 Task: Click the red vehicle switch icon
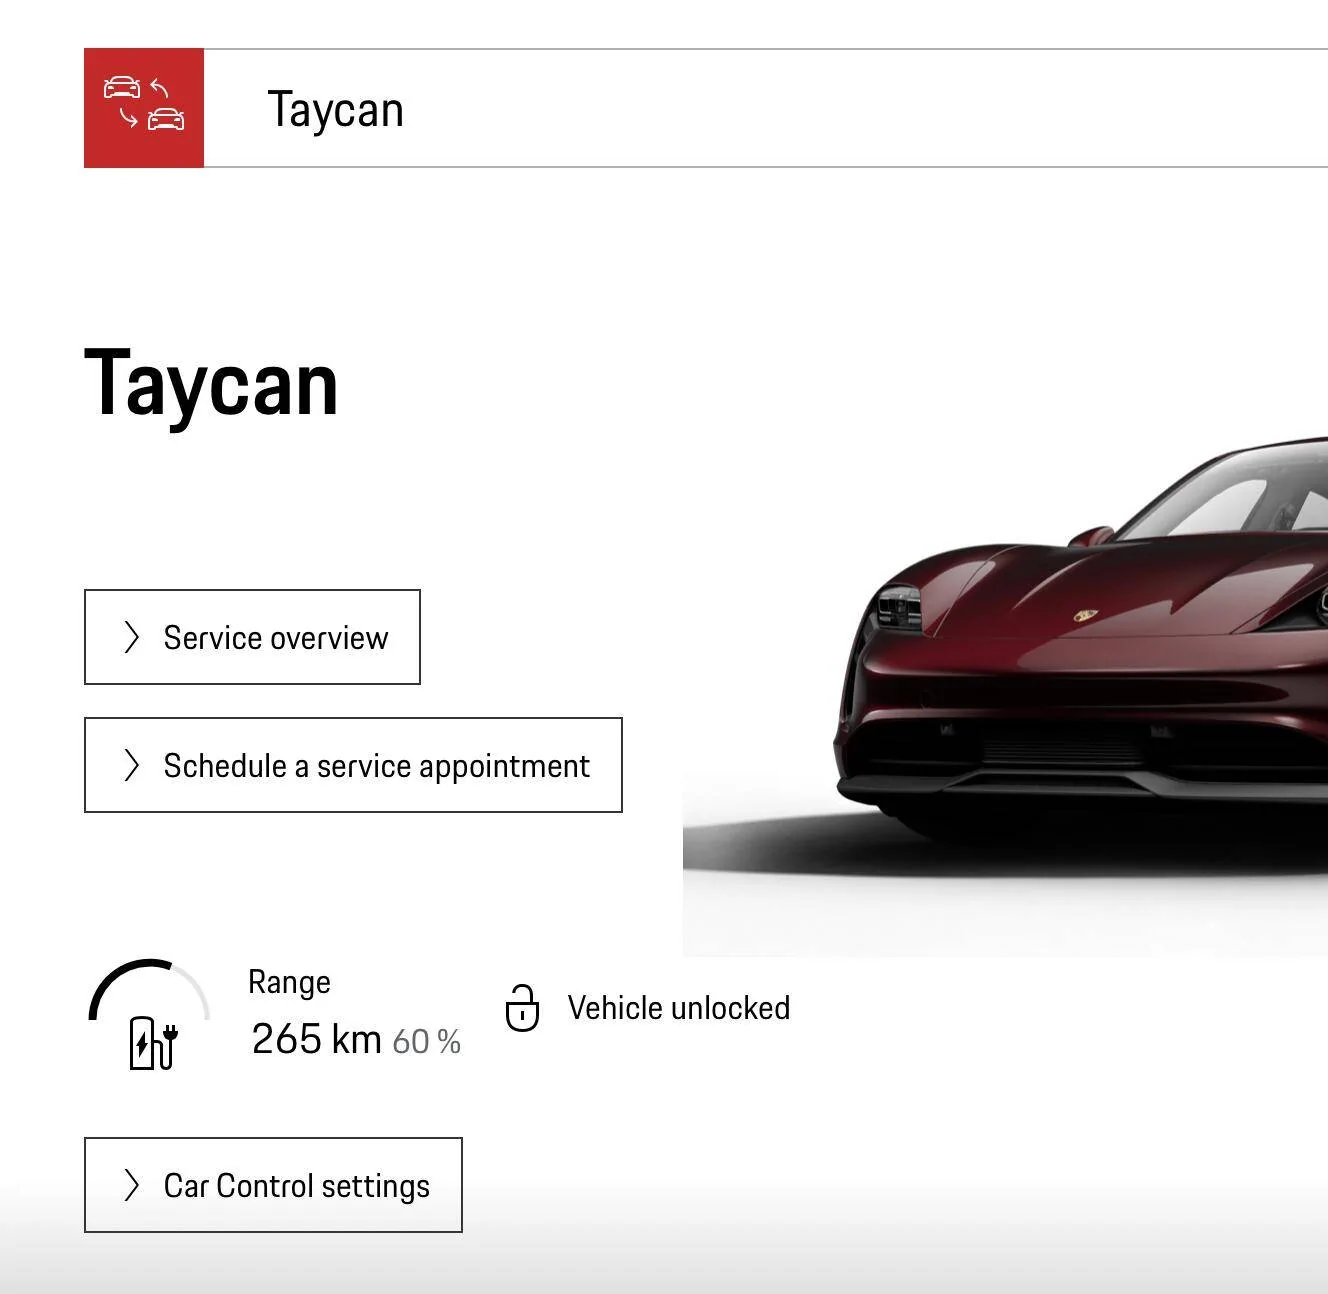tap(144, 108)
